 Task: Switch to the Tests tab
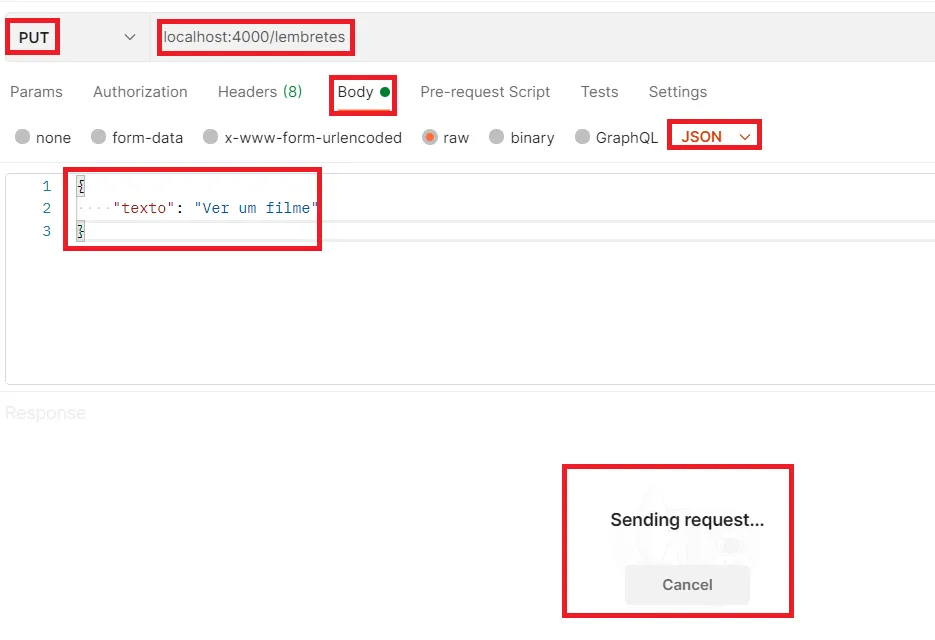click(x=599, y=92)
